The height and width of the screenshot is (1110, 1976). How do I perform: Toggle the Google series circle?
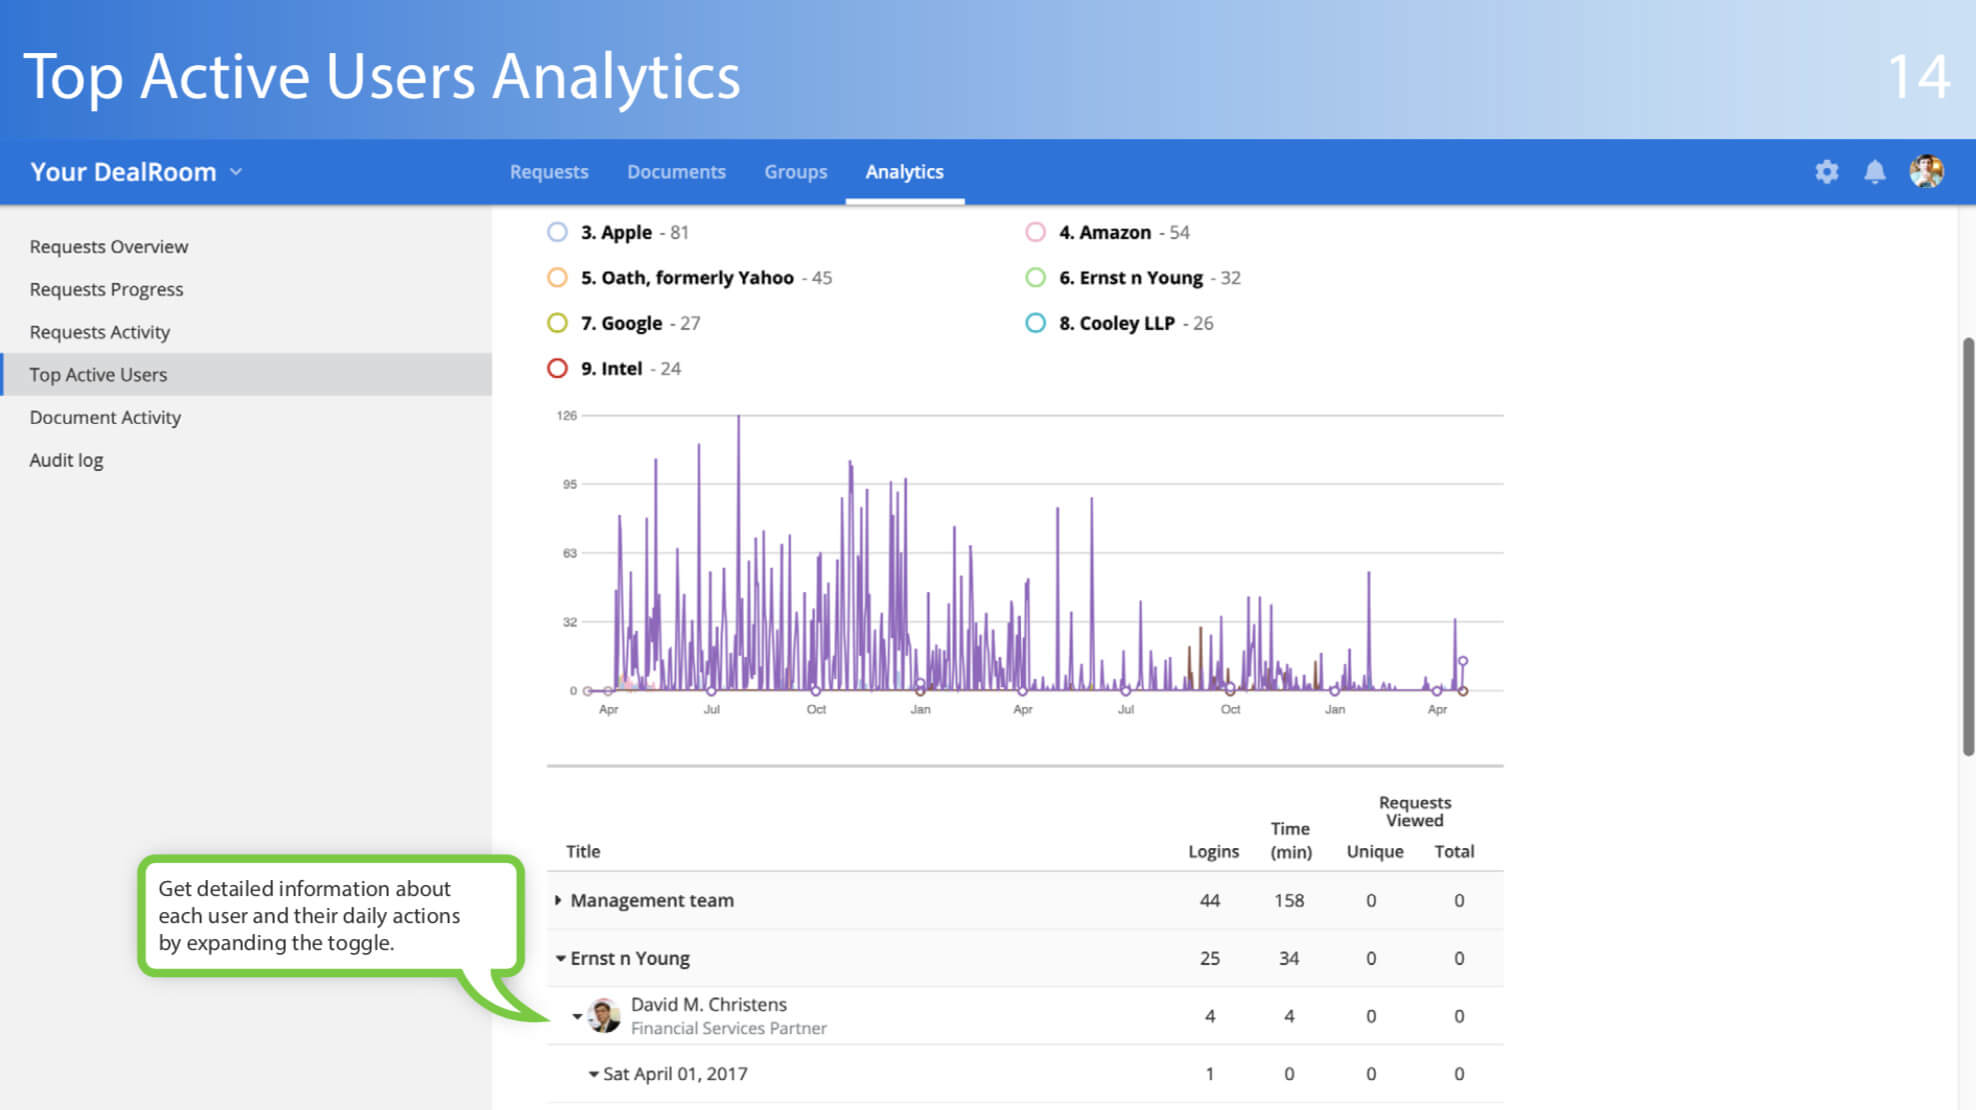557,323
